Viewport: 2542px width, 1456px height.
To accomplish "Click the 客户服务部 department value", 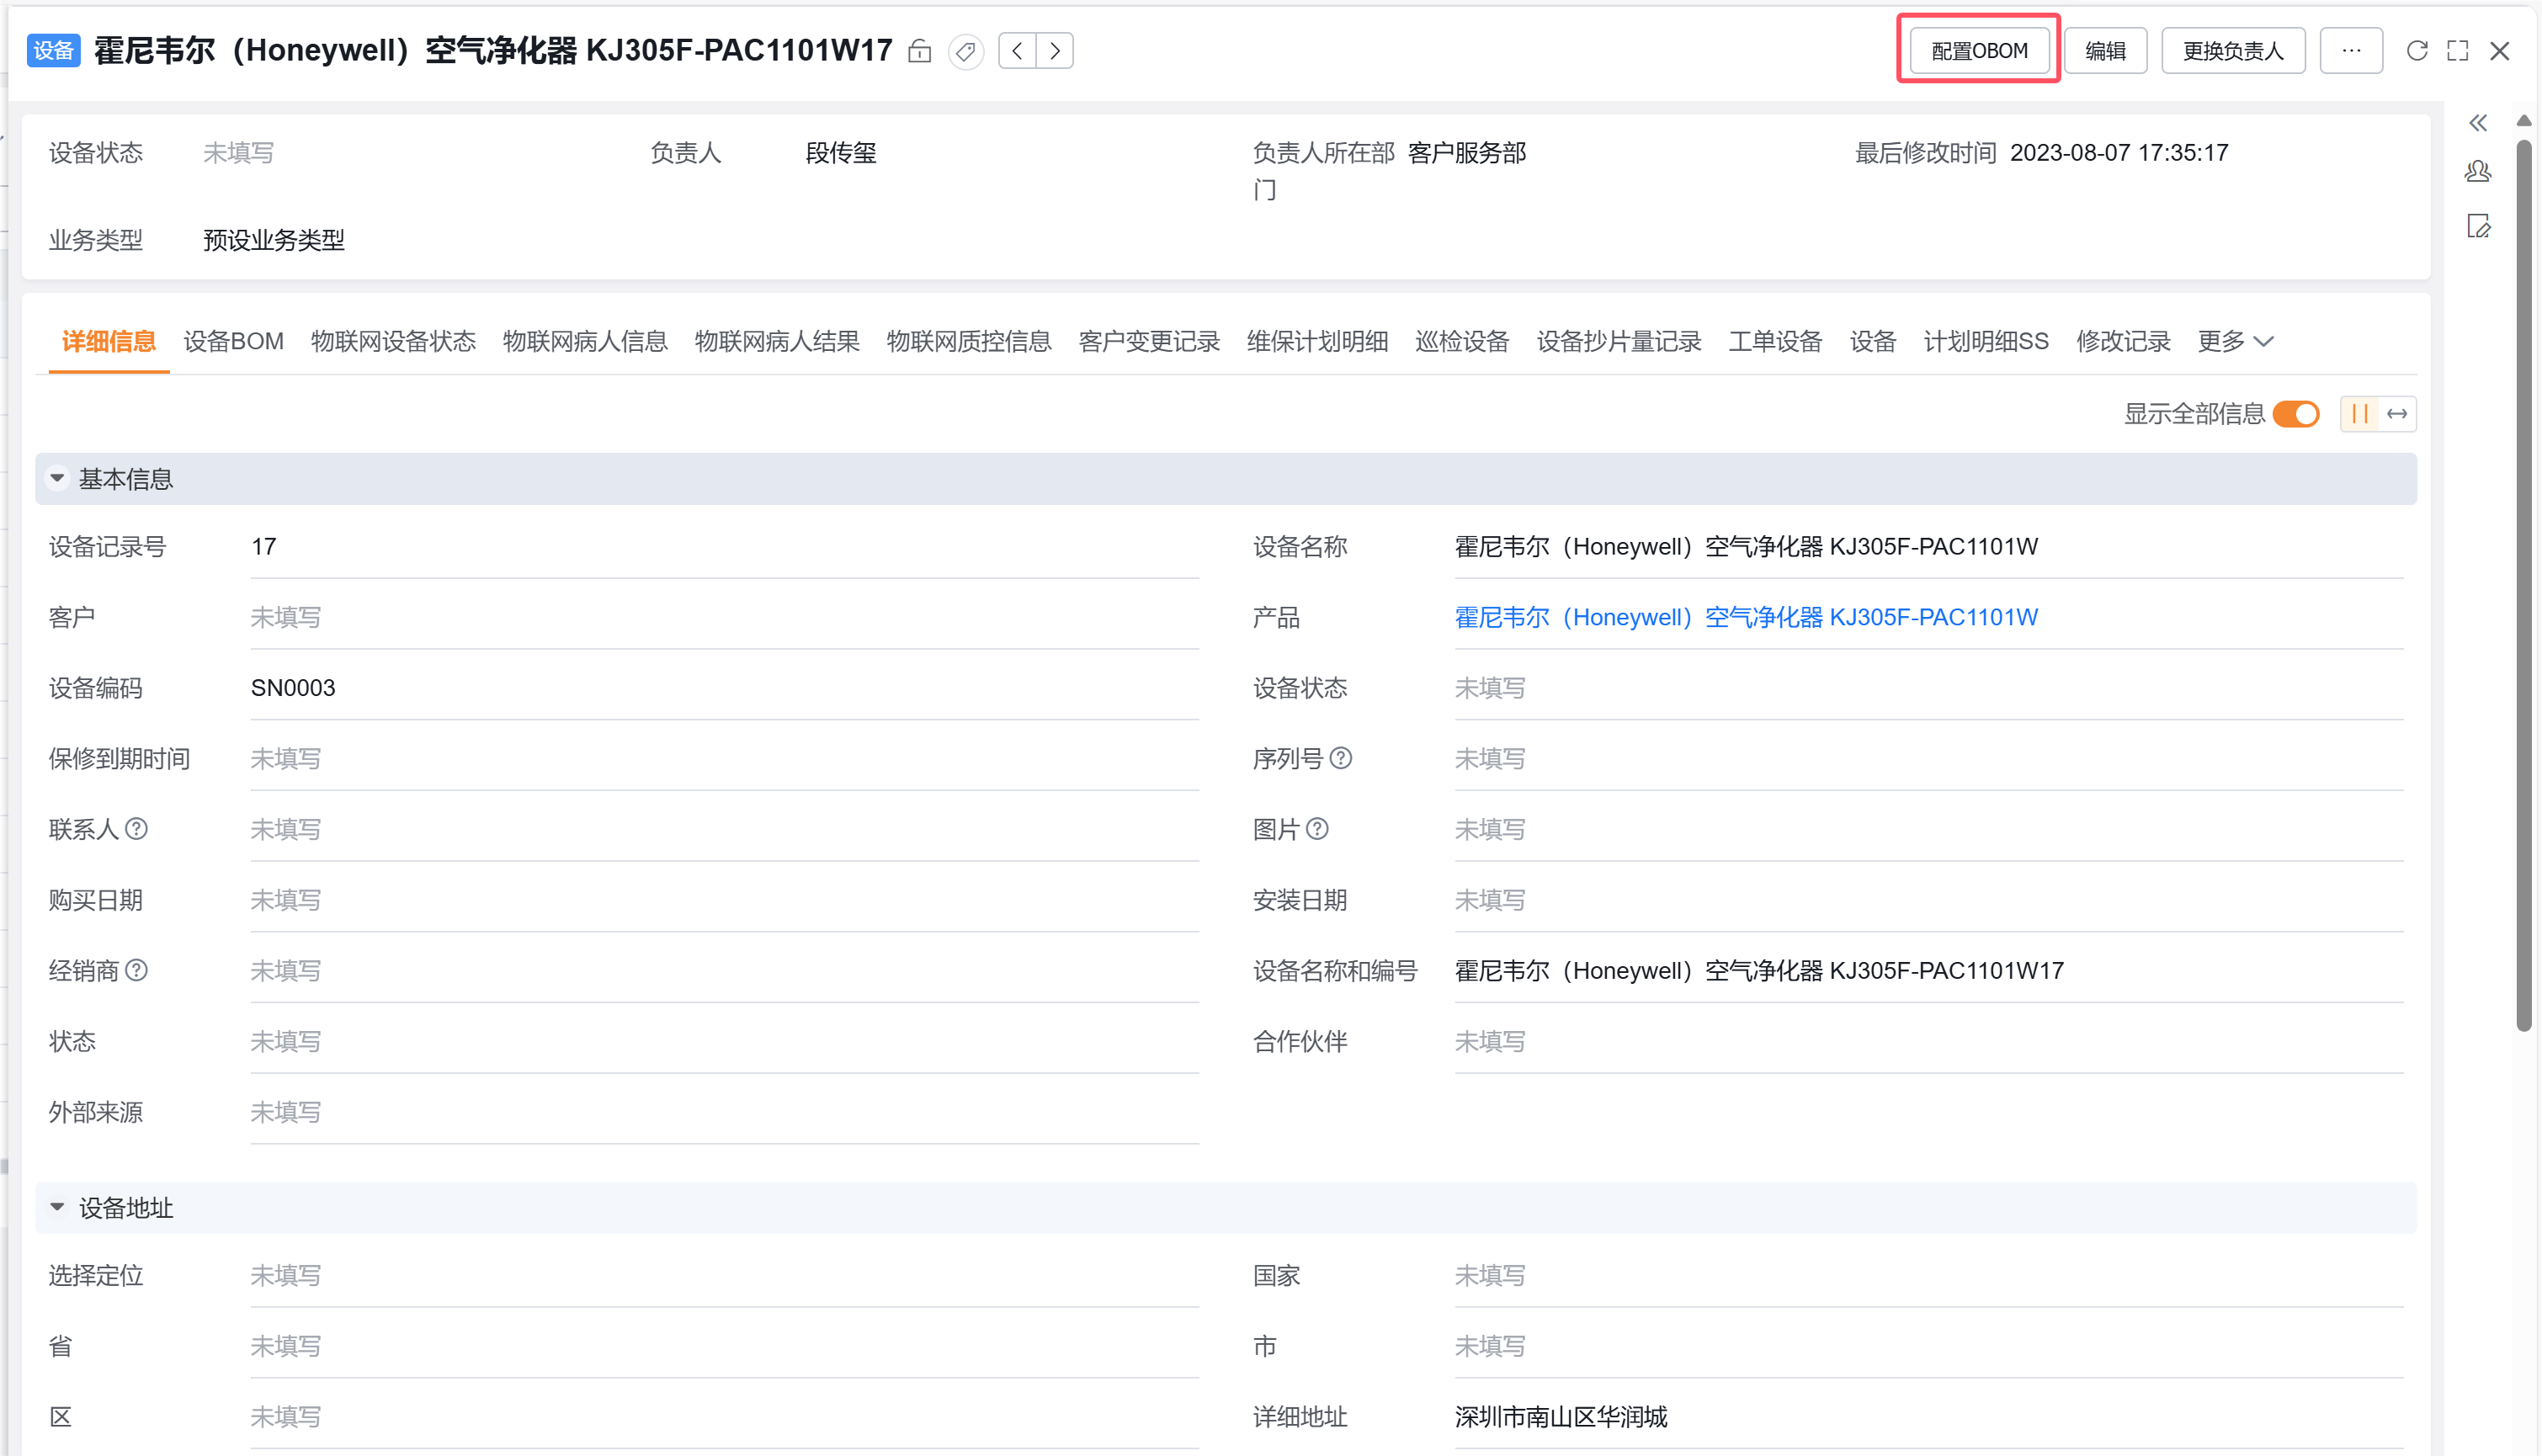I will pyautogui.click(x=1467, y=153).
